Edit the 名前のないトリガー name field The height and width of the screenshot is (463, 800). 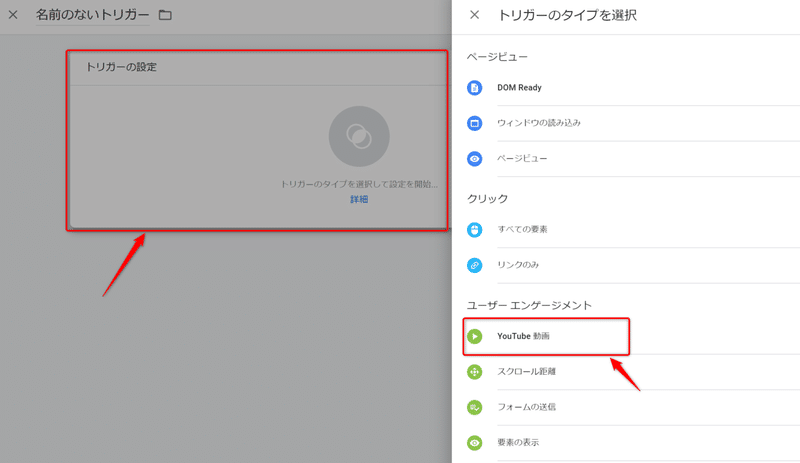coord(92,15)
